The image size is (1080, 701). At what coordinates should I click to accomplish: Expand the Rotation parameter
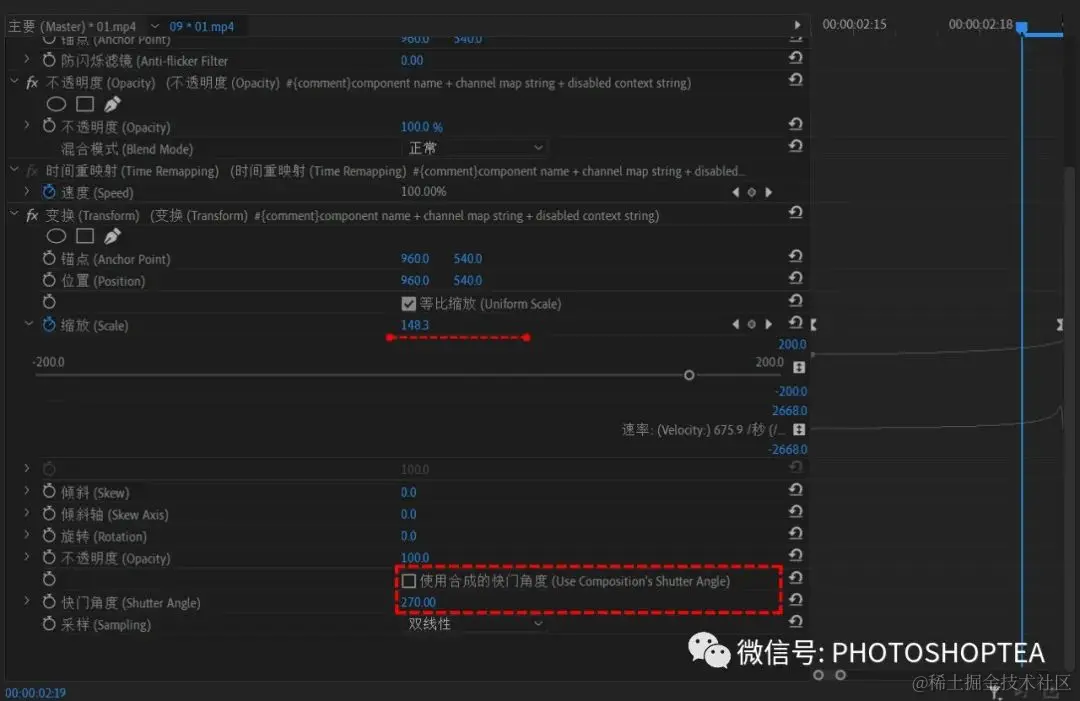pos(27,535)
